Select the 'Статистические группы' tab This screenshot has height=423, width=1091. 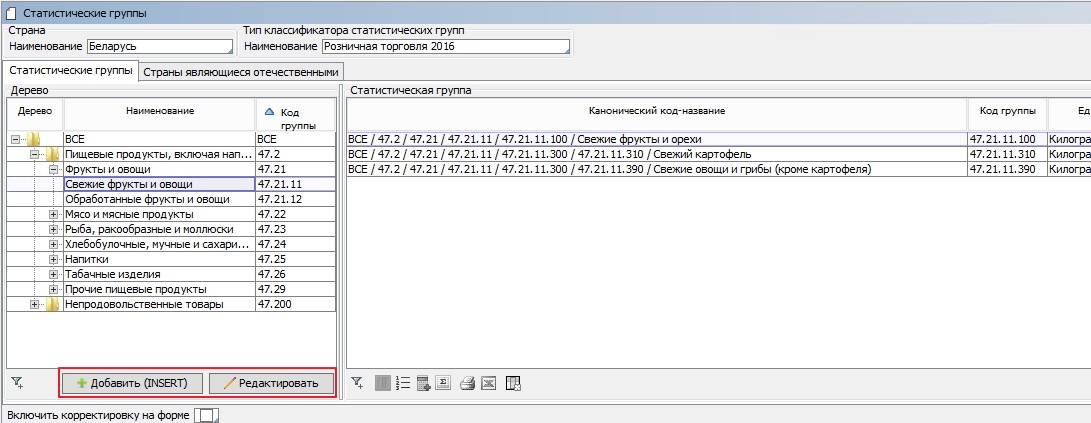pos(70,71)
